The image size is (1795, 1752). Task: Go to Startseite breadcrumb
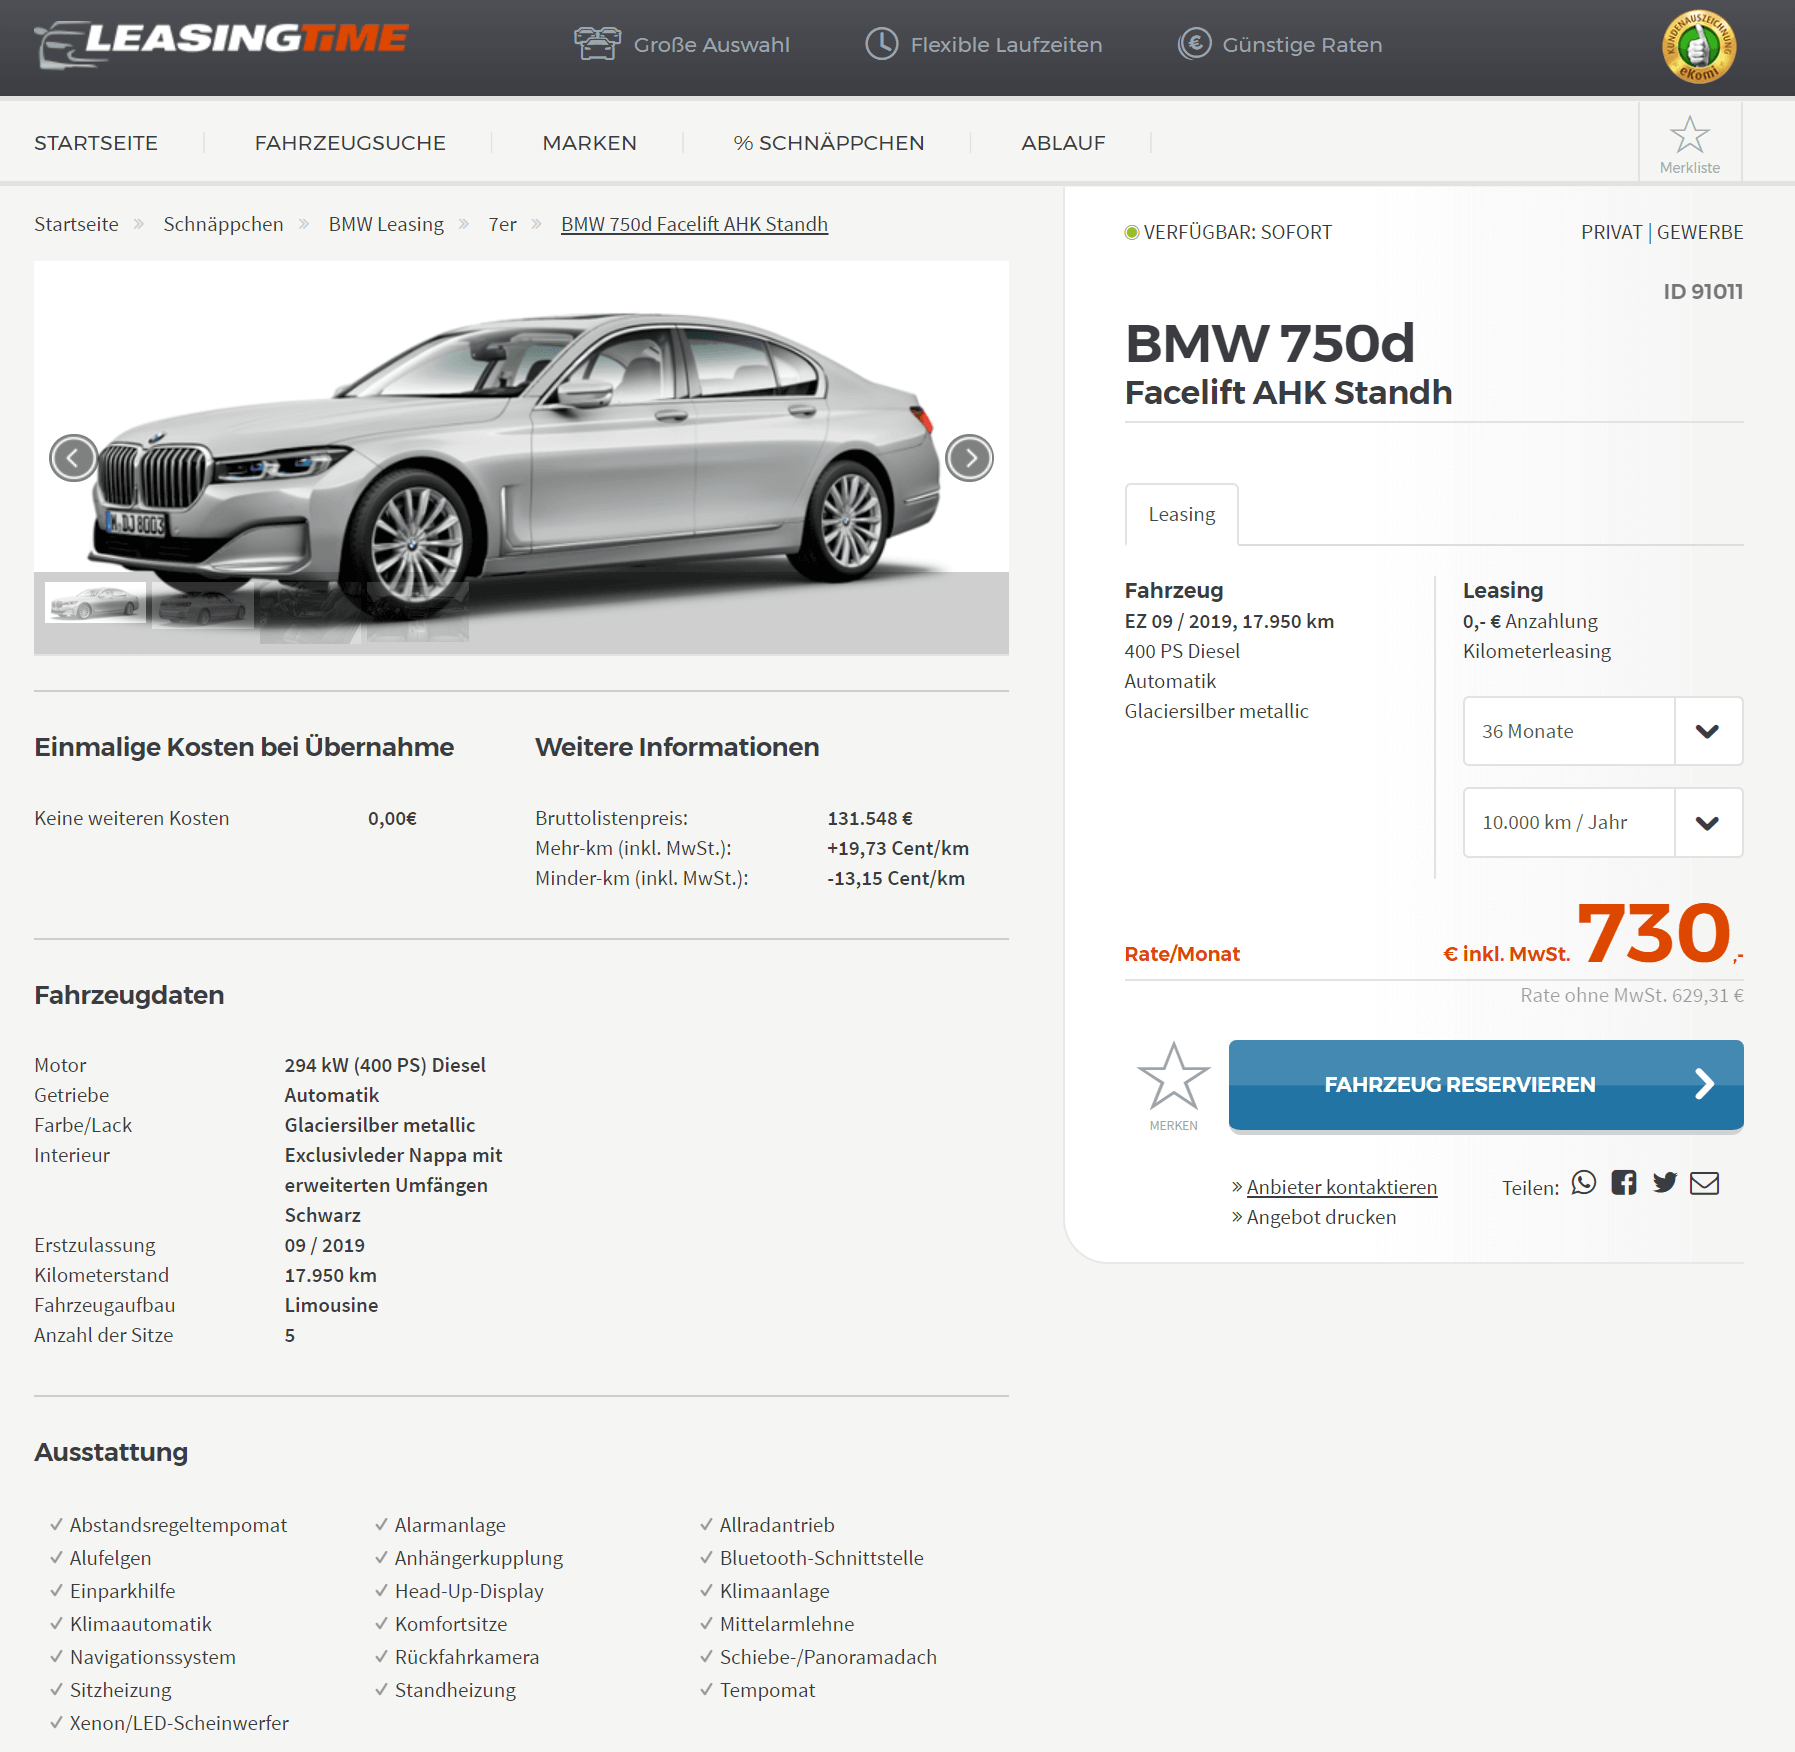tap(76, 224)
